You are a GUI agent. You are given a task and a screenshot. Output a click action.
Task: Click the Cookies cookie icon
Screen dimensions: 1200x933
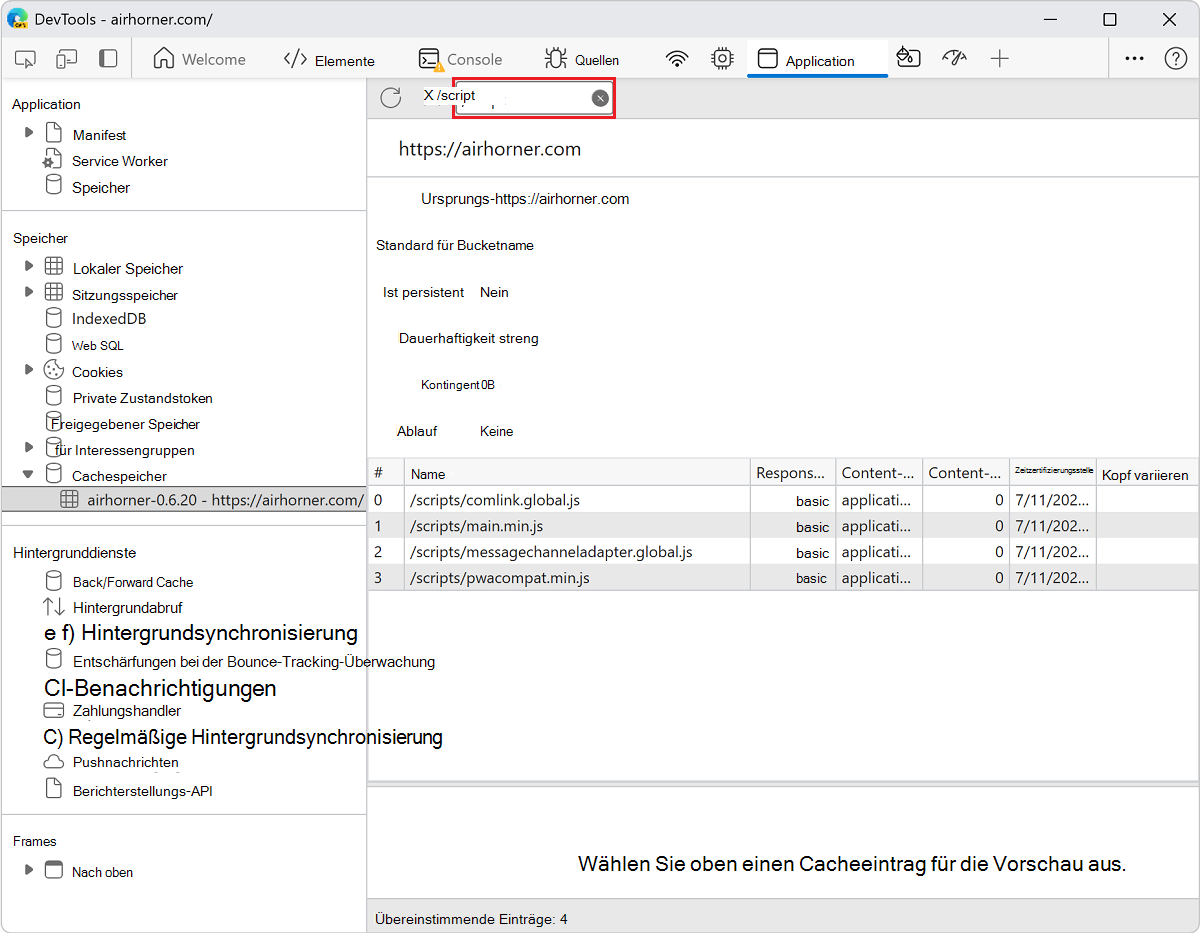pos(54,370)
